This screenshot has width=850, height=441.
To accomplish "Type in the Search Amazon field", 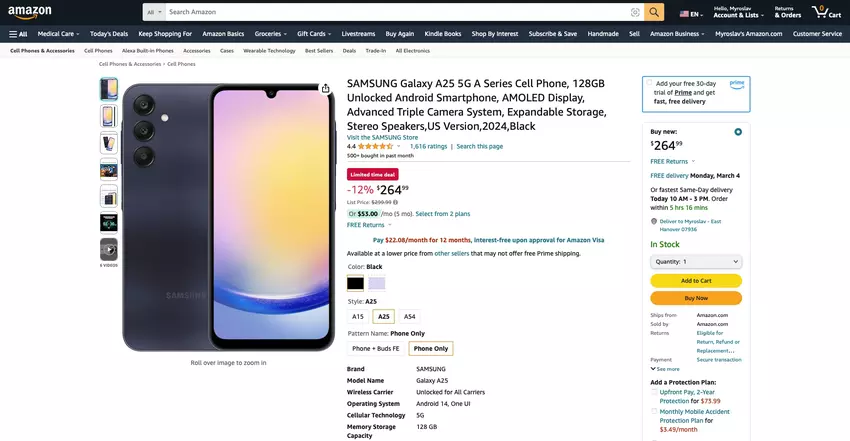I will 395,12.
